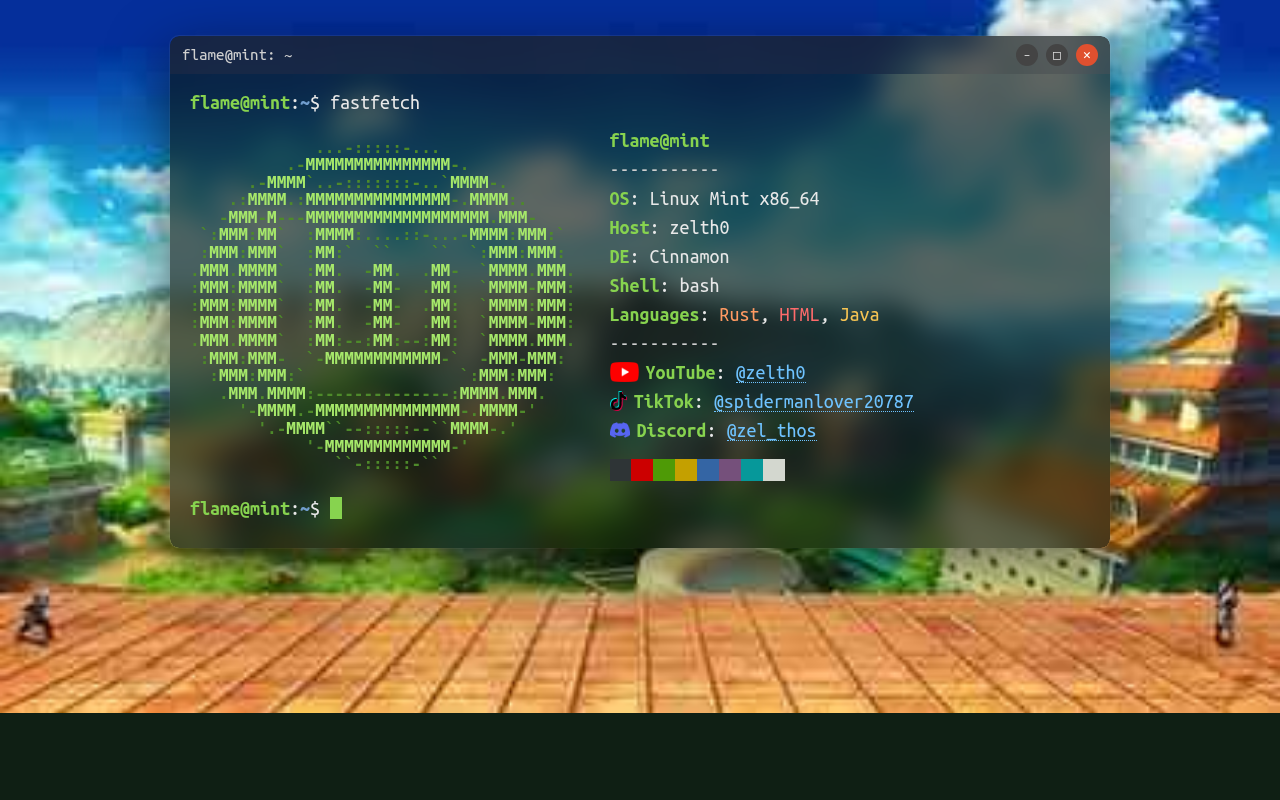1280x800 pixels.
Task: Click the green color block
Action: tap(664, 470)
